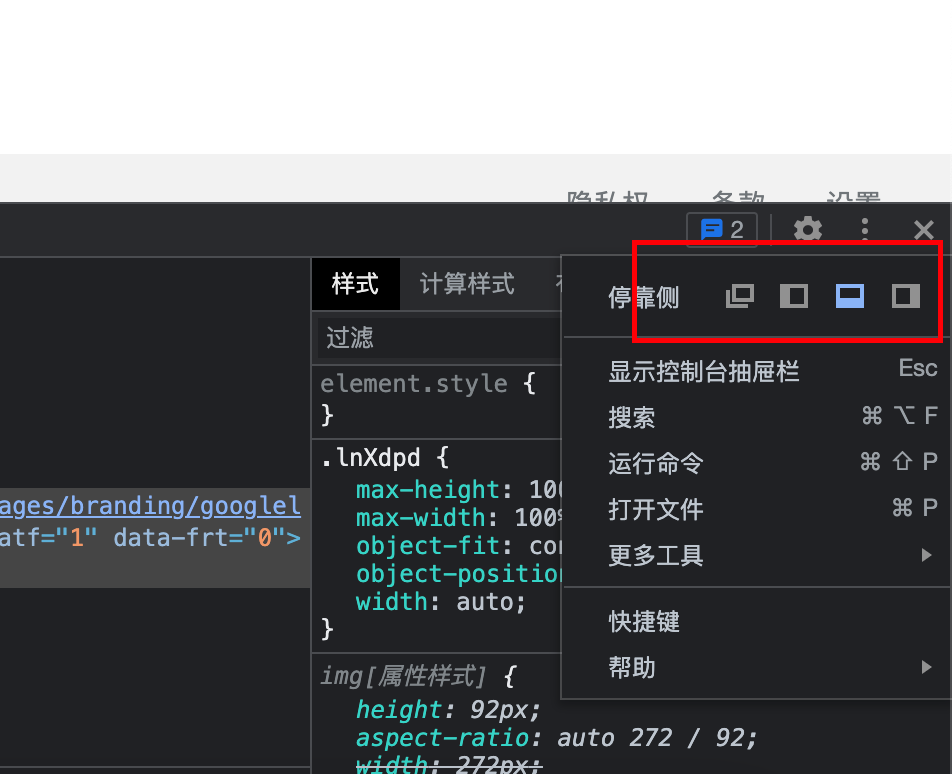Click the .lnXdpd selector
Viewport: 952px width, 774px height.
click(x=369, y=458)
